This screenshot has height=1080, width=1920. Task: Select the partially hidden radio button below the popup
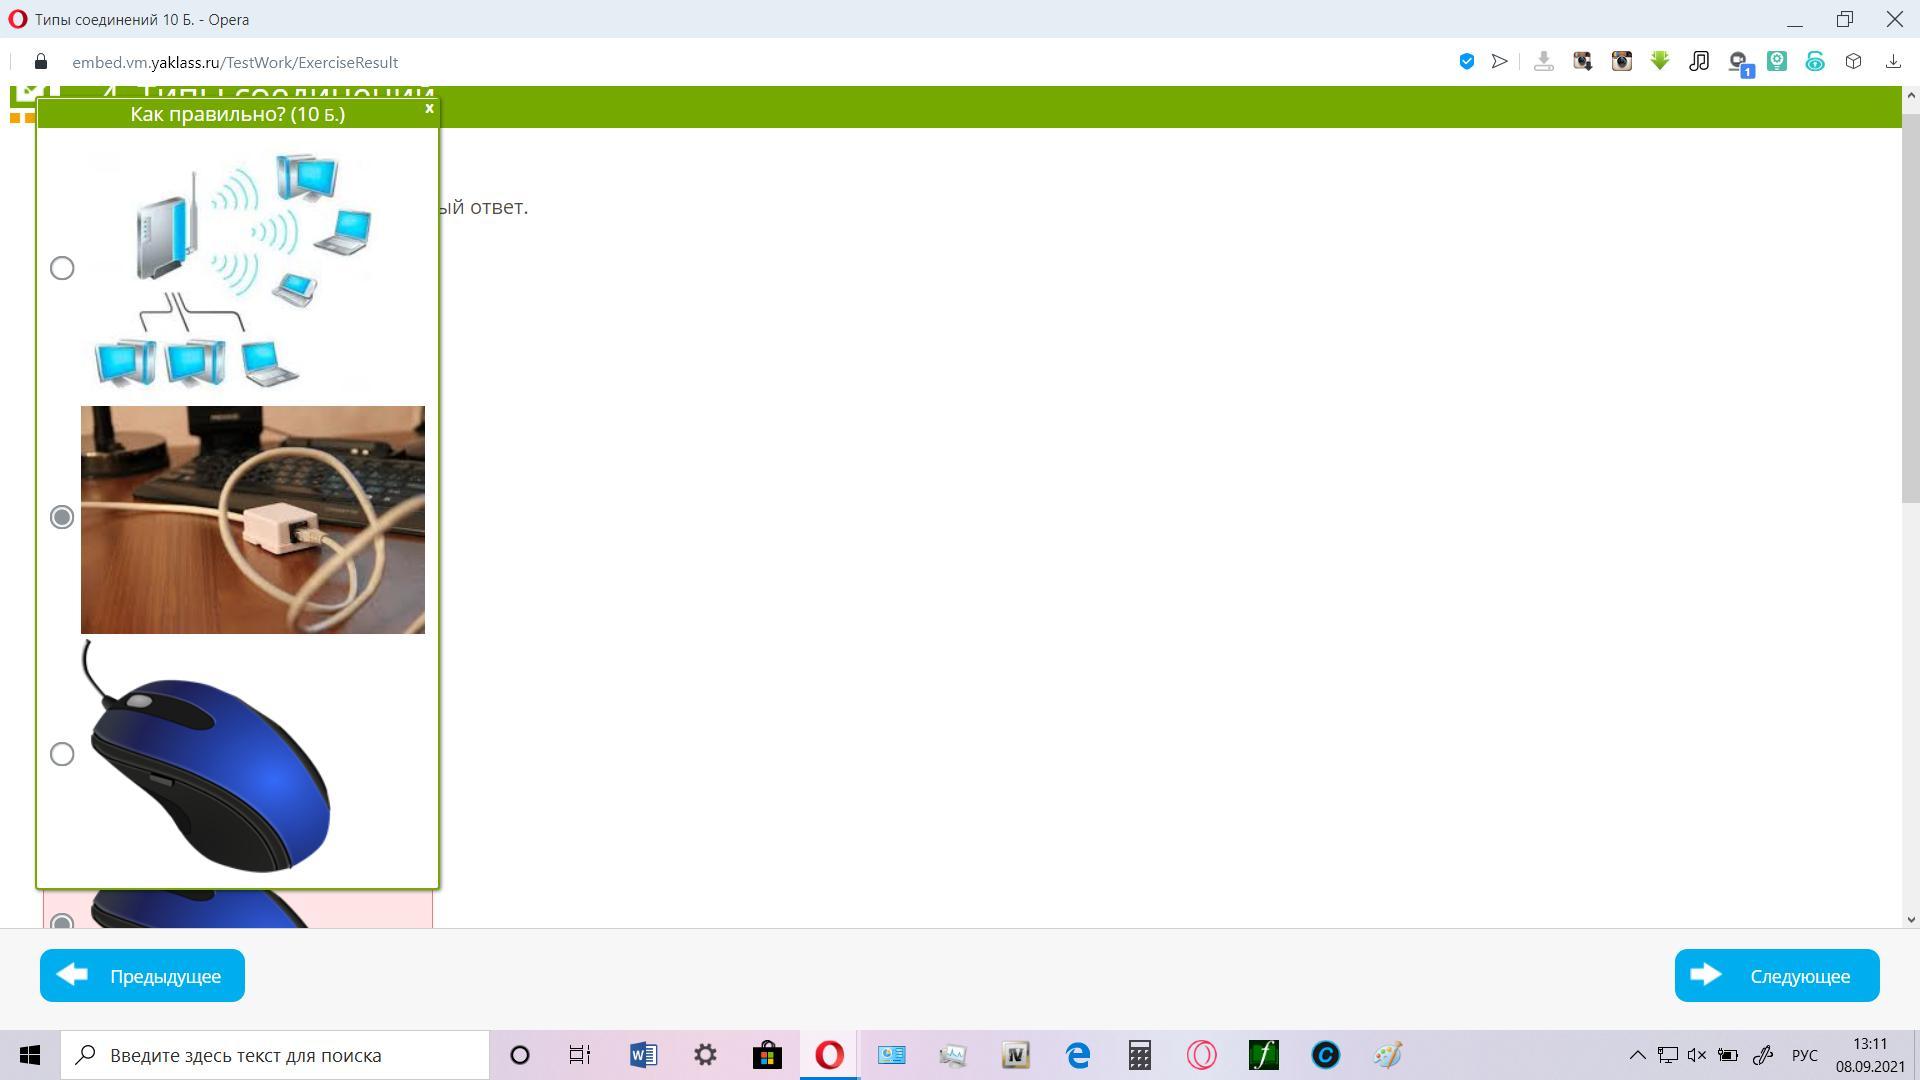[62, 921]
